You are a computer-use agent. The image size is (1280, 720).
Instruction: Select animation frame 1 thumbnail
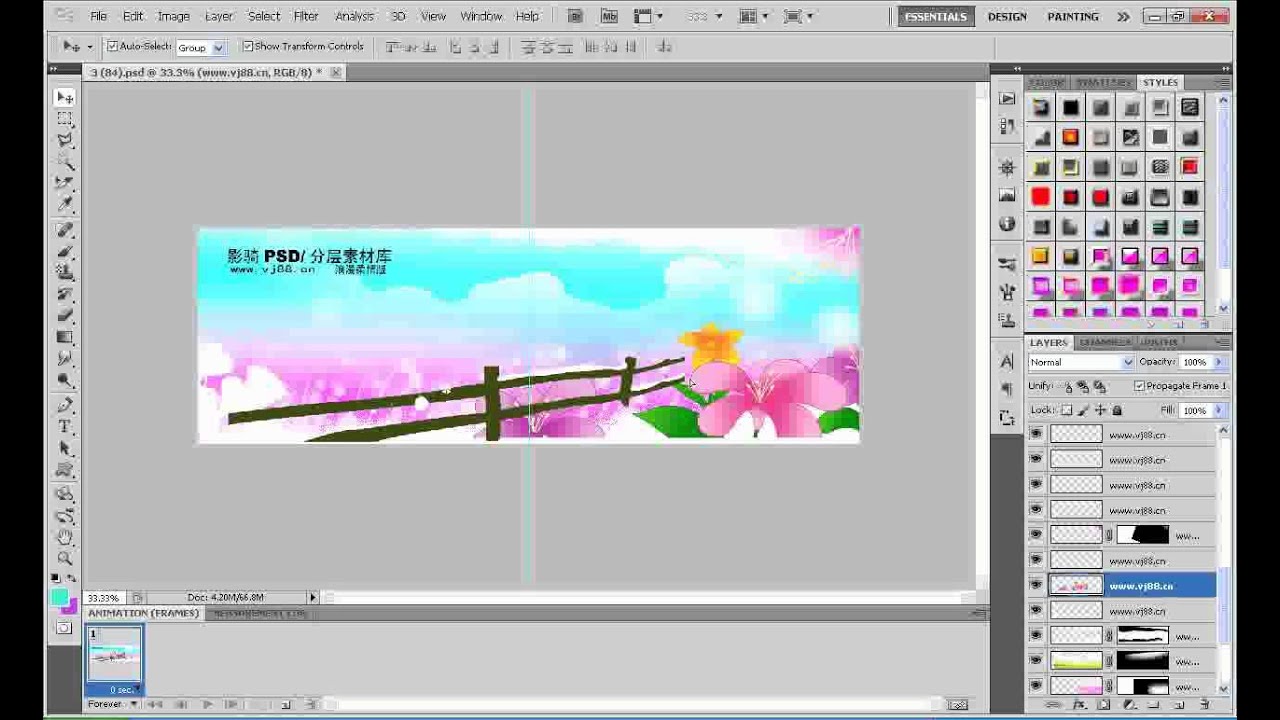(x=115, y=654)
